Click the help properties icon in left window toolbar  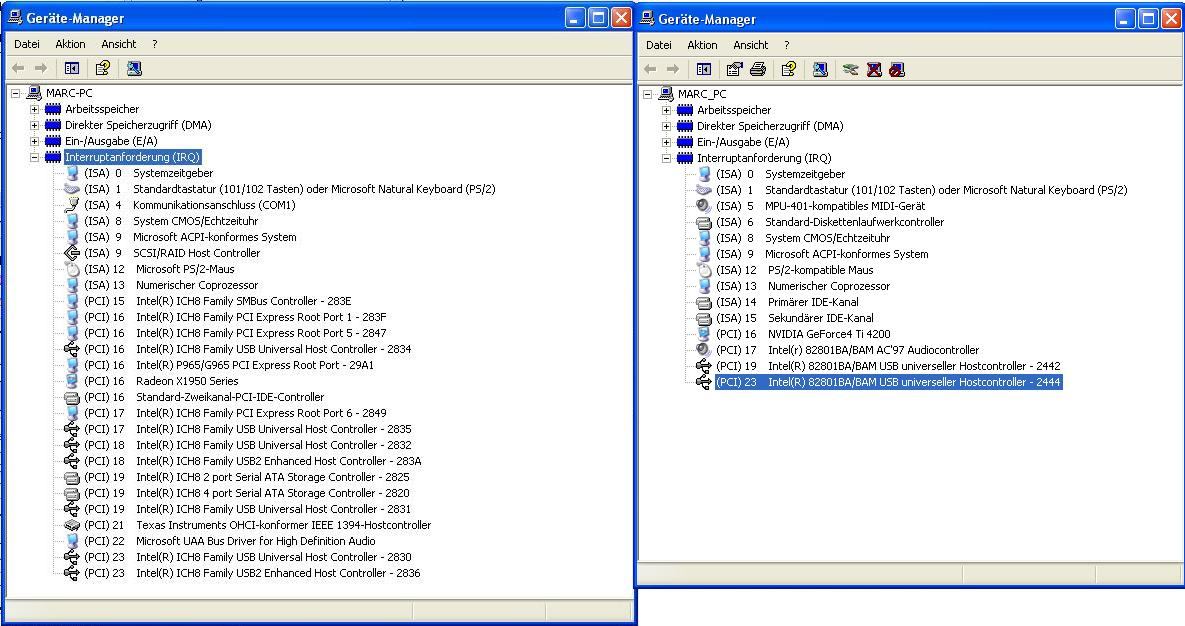coord(103,69)
